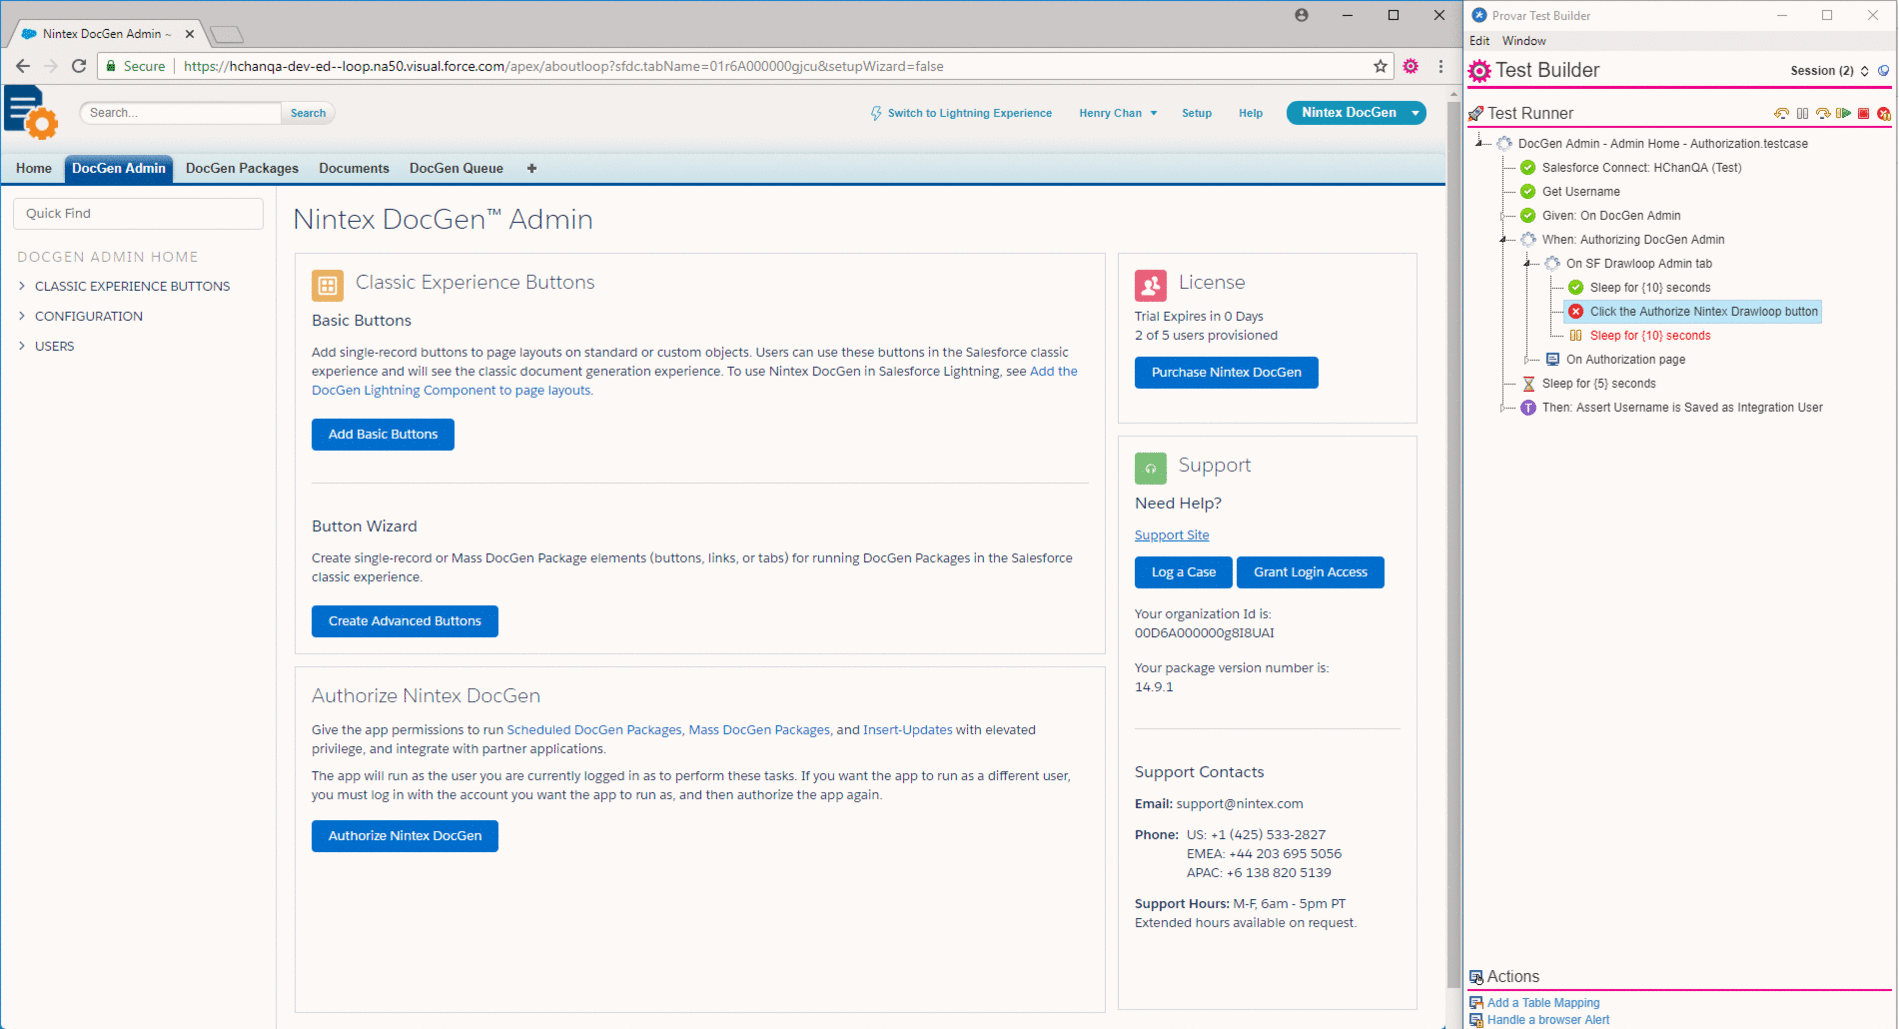Switch to the Documents tab
Viewport: 1899px width, 1029px height.
tap(354, 168)
